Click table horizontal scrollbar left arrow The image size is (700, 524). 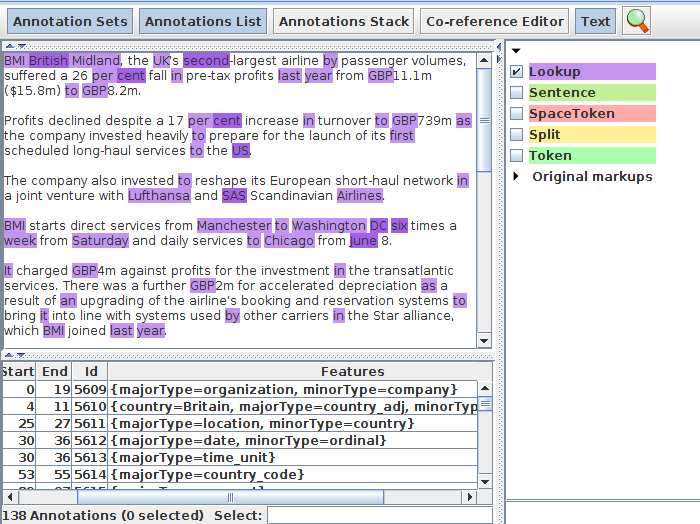[8, 496]
